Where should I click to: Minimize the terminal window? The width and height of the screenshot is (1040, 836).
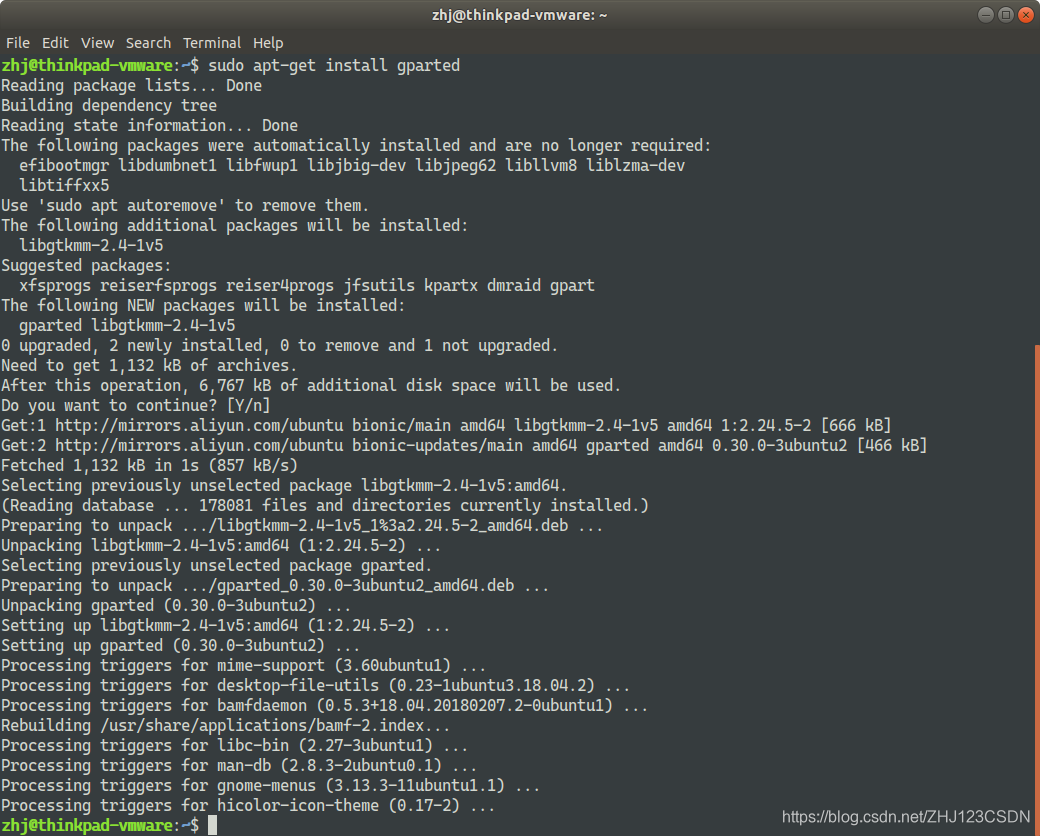click(986, 15)
